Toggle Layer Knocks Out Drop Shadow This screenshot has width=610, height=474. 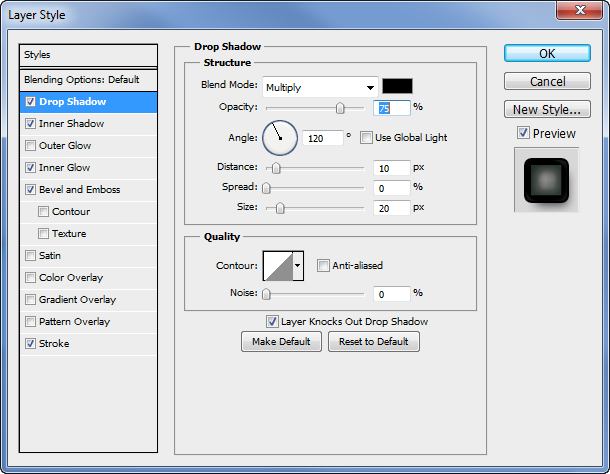[x=272, y=322]
